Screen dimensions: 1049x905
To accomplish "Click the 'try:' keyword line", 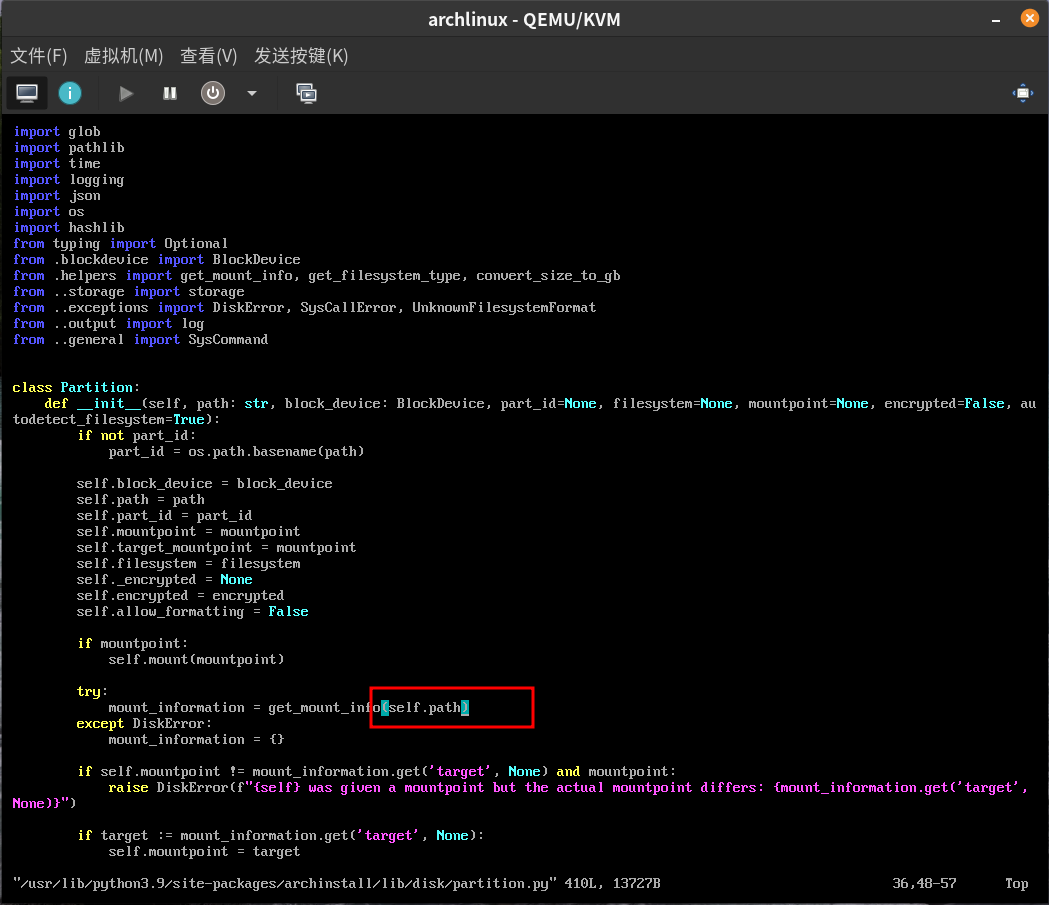I will [92, 692].
